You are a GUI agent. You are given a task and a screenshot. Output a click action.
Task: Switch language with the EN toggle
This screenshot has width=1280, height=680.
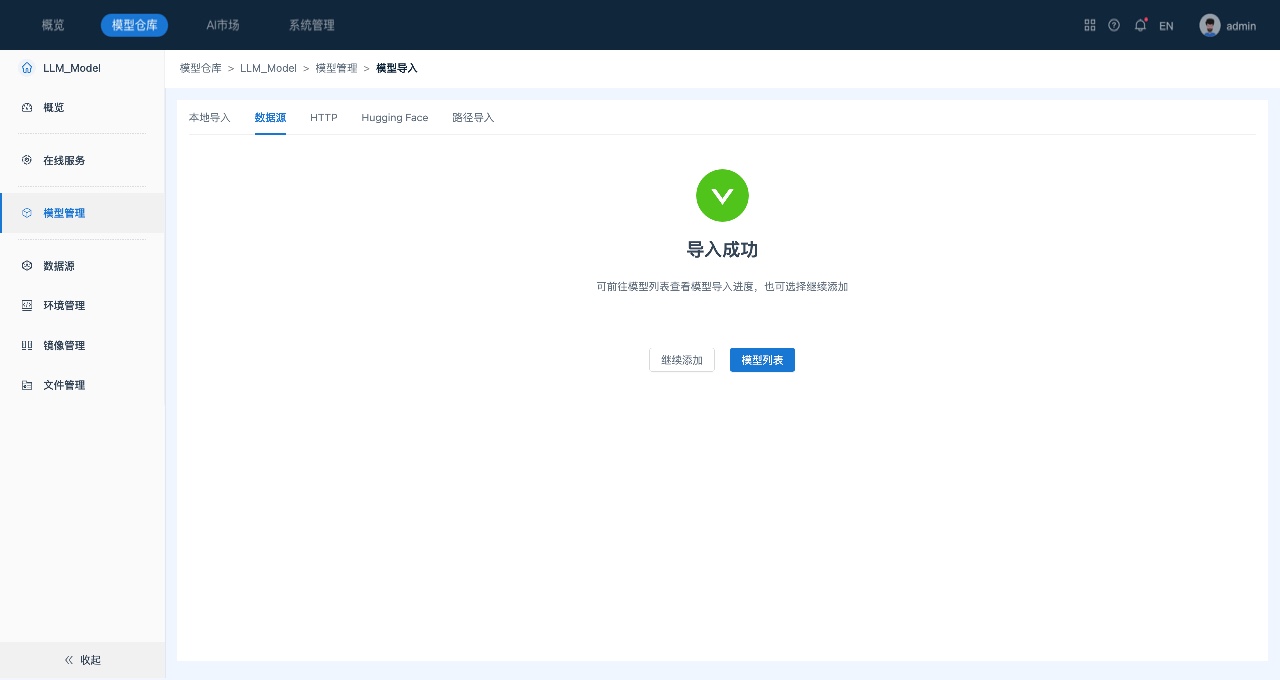coord(1166,26)
